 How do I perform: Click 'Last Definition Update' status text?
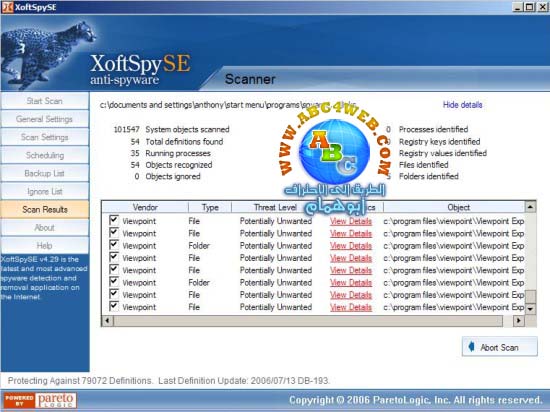pos(244,381)
